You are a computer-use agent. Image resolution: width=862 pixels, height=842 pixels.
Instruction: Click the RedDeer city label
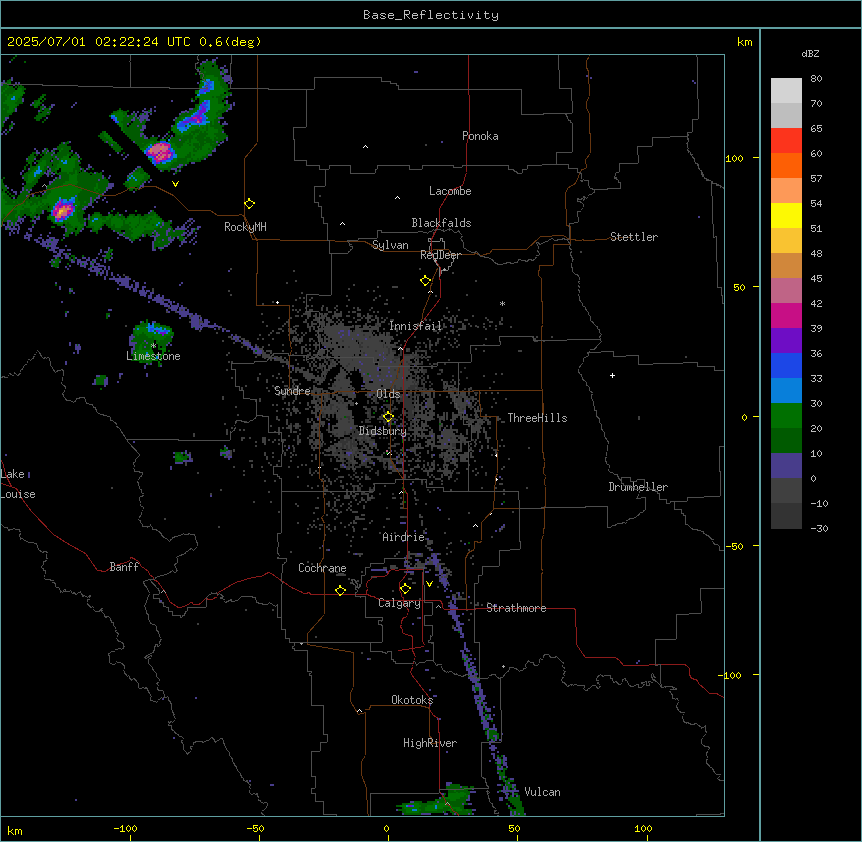(x=440, y=255)
